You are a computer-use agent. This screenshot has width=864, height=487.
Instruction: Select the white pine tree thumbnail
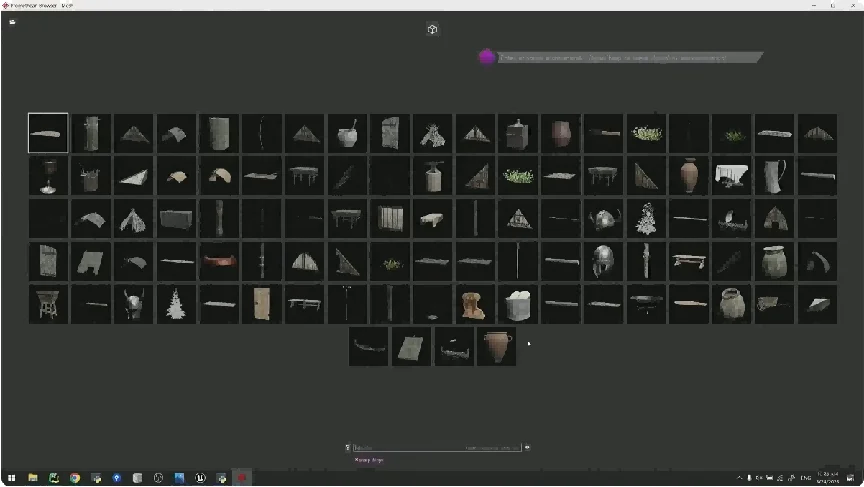coord(176,304)
